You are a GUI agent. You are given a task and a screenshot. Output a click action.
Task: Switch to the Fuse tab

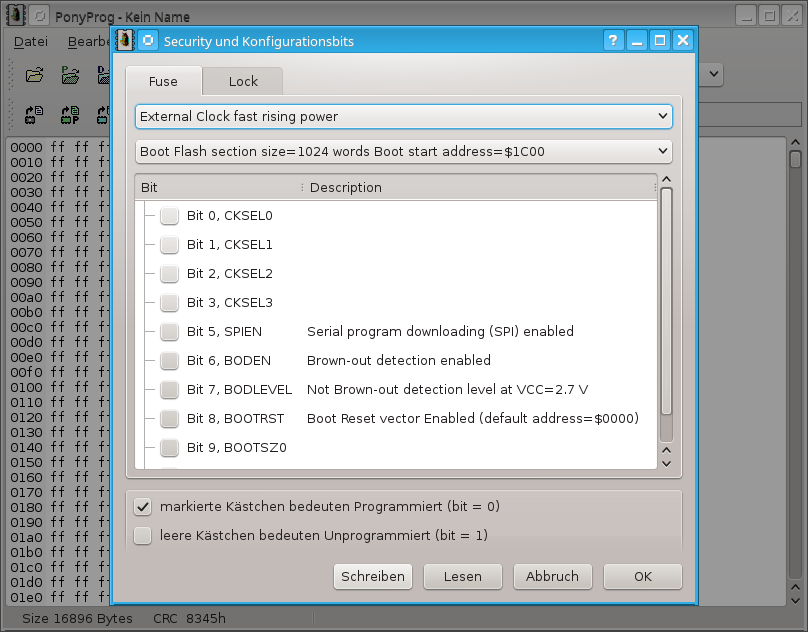[163, 81]
